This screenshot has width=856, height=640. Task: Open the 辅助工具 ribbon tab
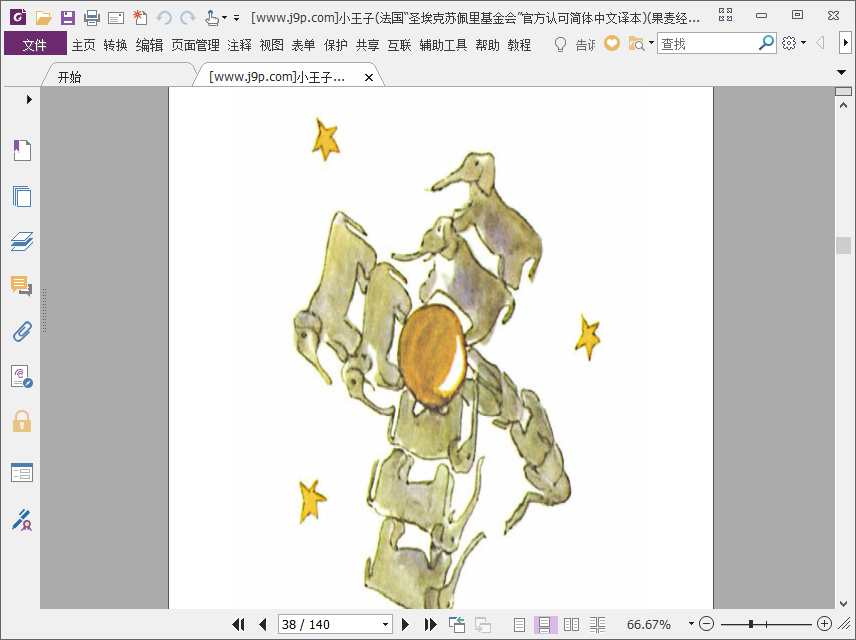click(443, 45)
